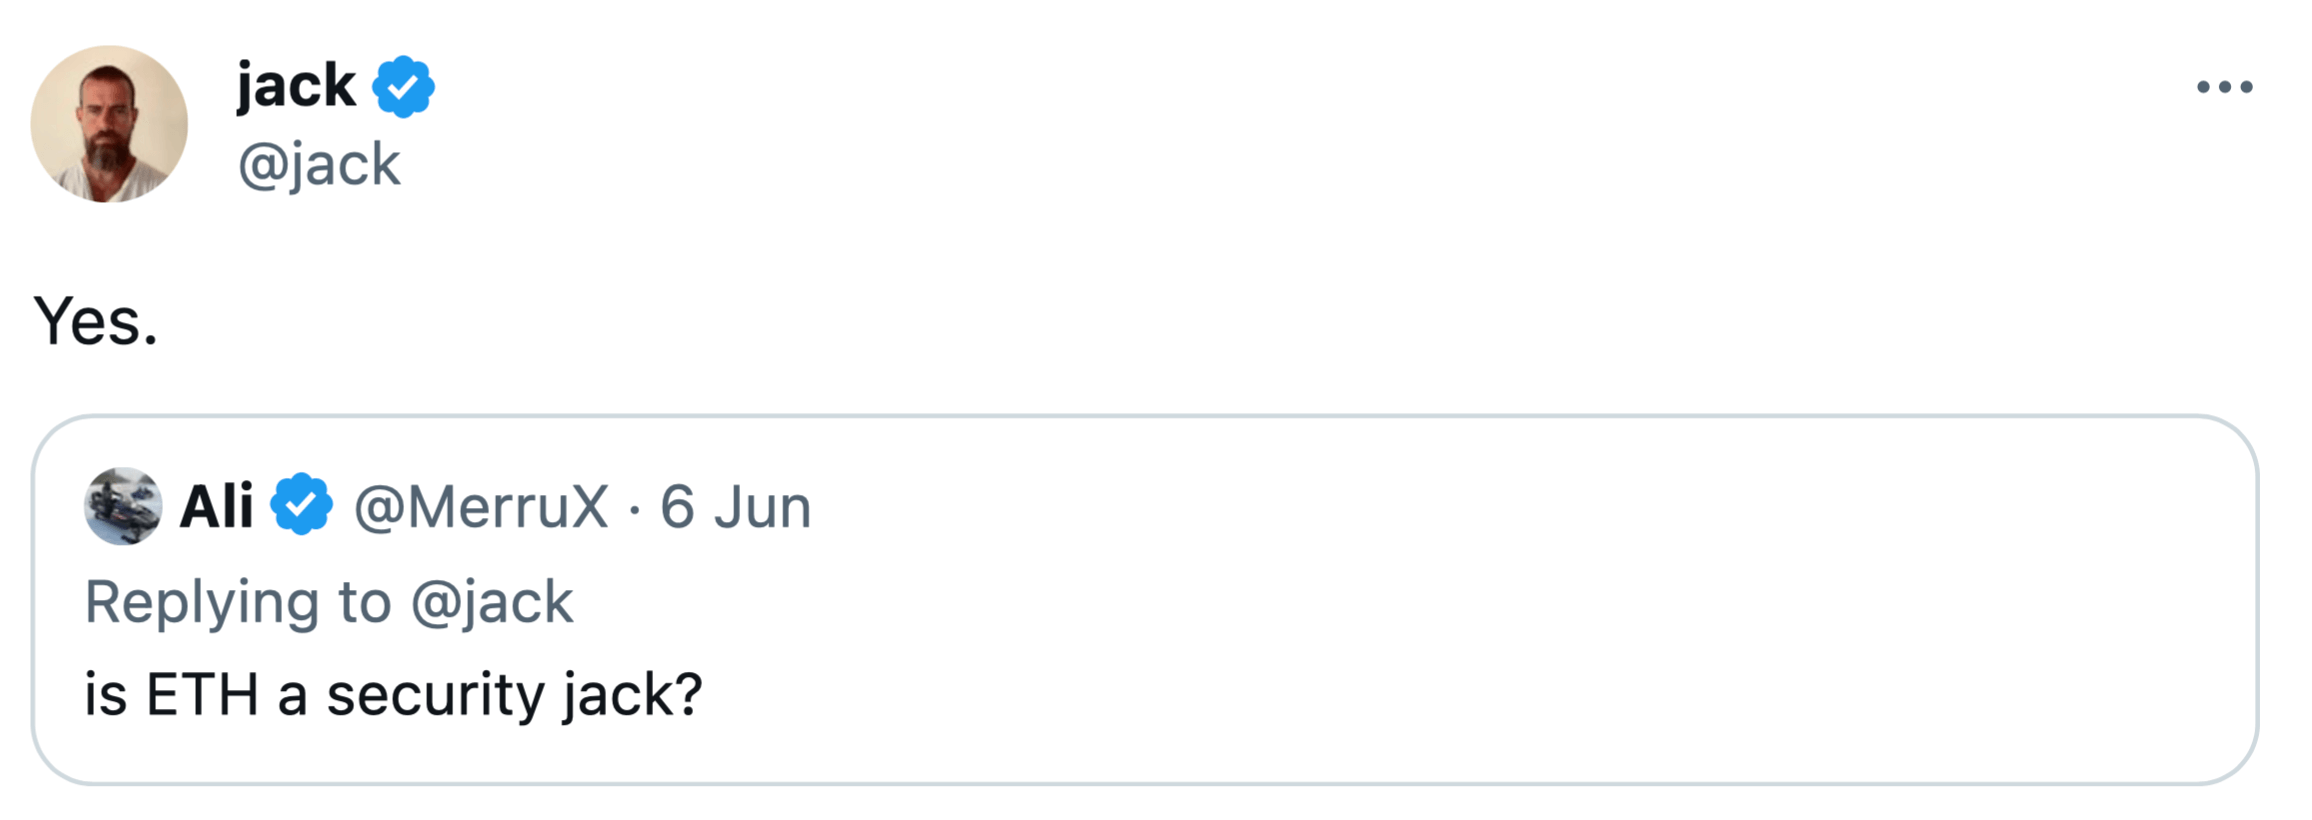Viewport: 2312px width, 820px height.
Task: Click the "Replying to" label
Action: pyautogui.click(x=237, y=602)
